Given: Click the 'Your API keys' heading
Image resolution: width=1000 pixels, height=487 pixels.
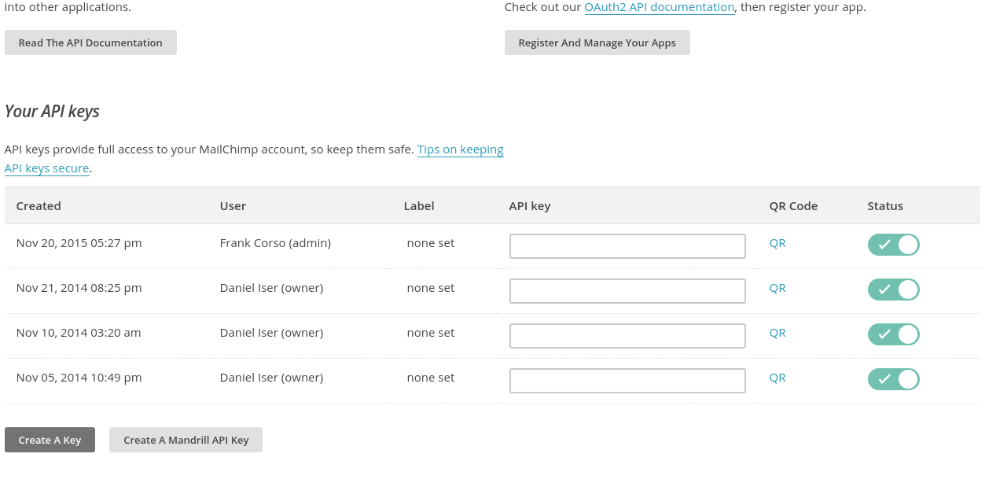Looking at the screenshot, I should click(52, 112).
